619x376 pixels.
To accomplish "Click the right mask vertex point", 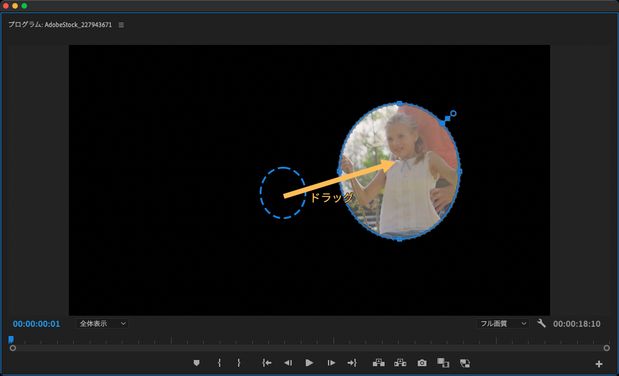I will pos(460,171).
